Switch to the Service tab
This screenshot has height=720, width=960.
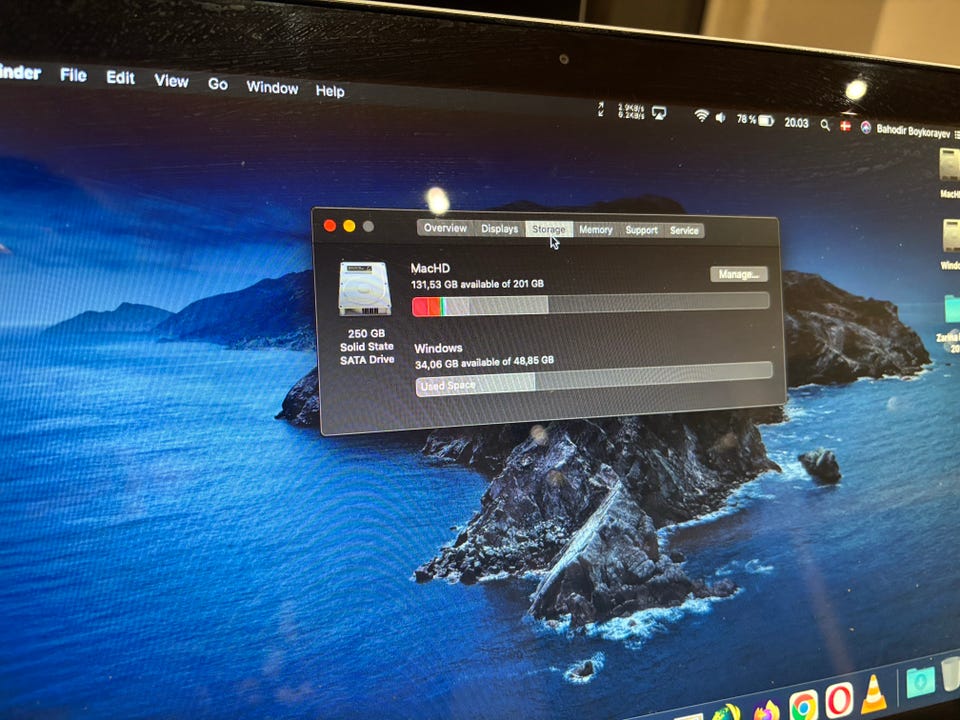[x=684, y=231]
